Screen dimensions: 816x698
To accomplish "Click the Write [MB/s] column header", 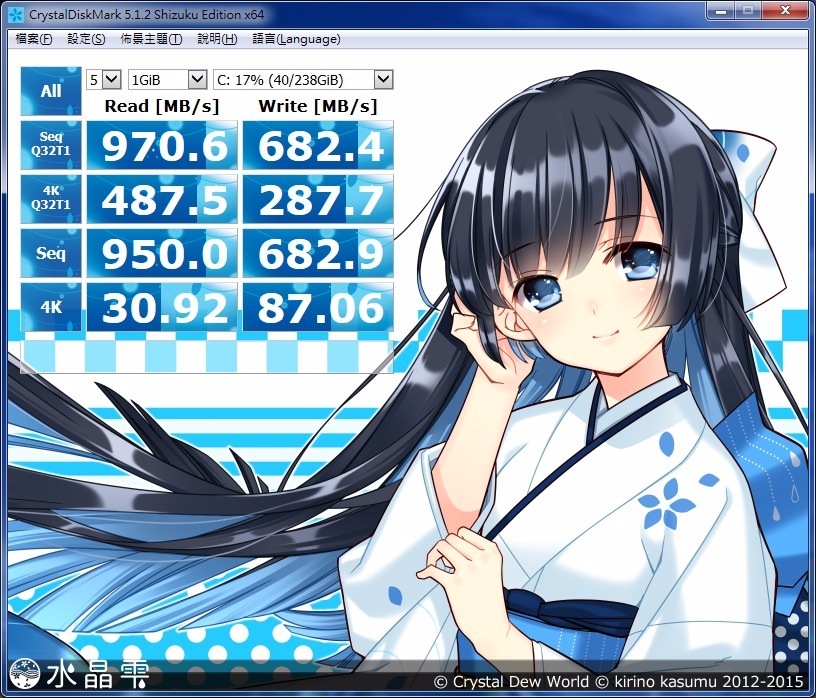I will [317, 106].
